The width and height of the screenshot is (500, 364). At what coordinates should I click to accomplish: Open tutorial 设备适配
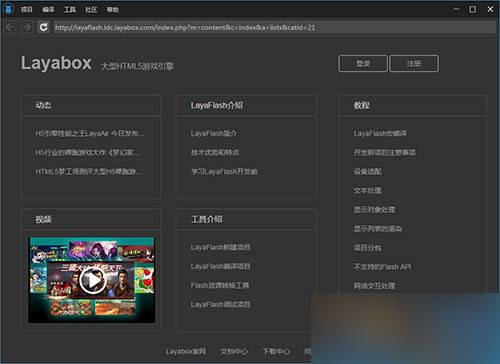click(367, 172)
